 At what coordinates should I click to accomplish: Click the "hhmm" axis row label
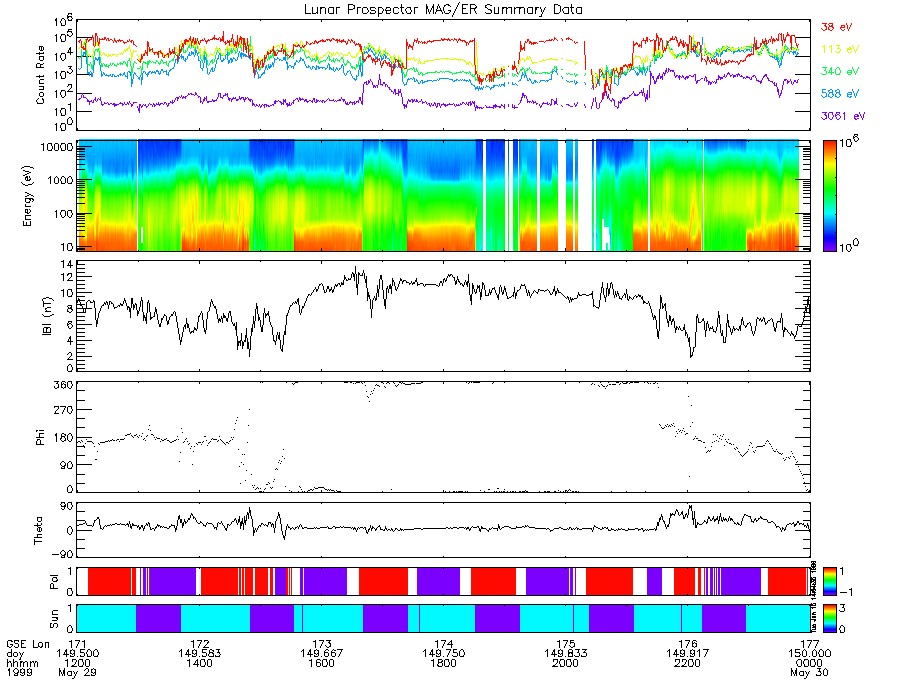coord(22,663)
